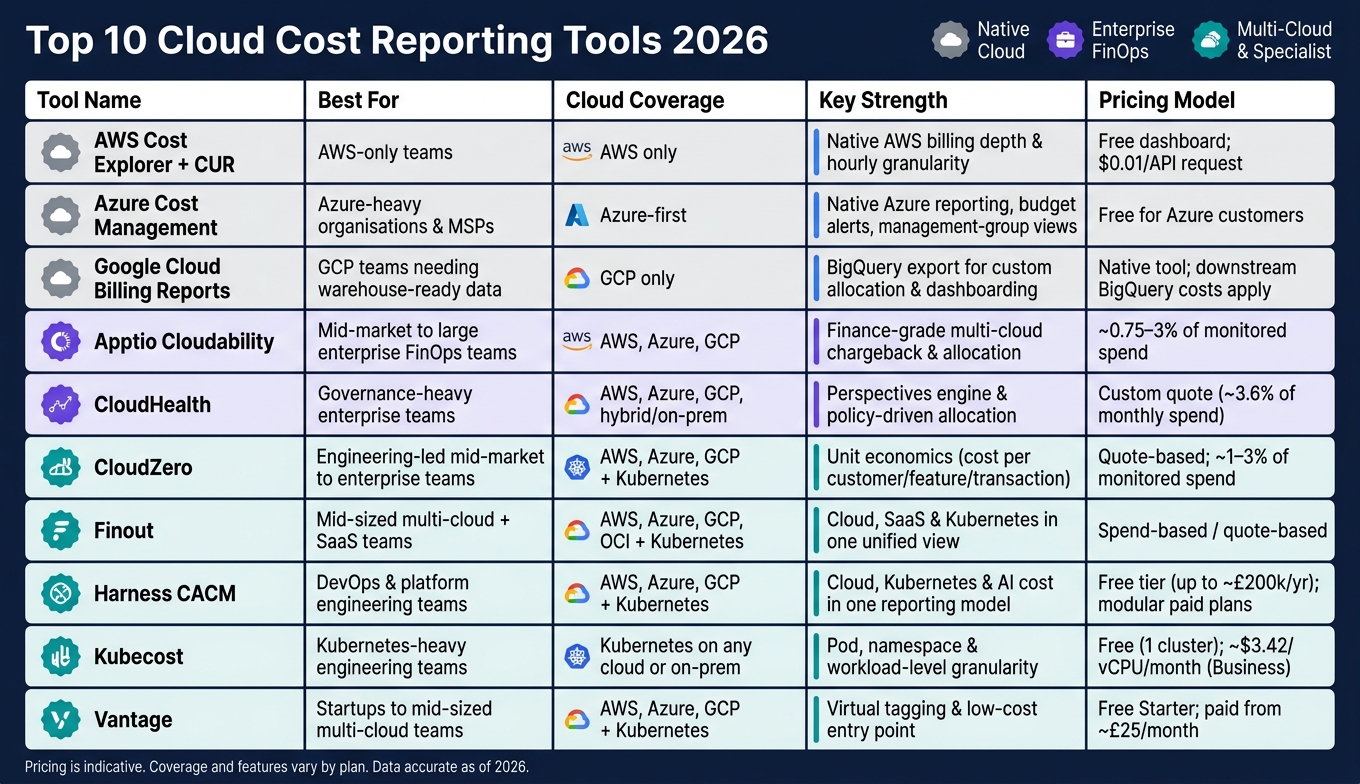Viewport: 1360px width, 784px height.
Task: Select the 'DevOps & platform engineering teams' cell
Action: pos(429,593)
